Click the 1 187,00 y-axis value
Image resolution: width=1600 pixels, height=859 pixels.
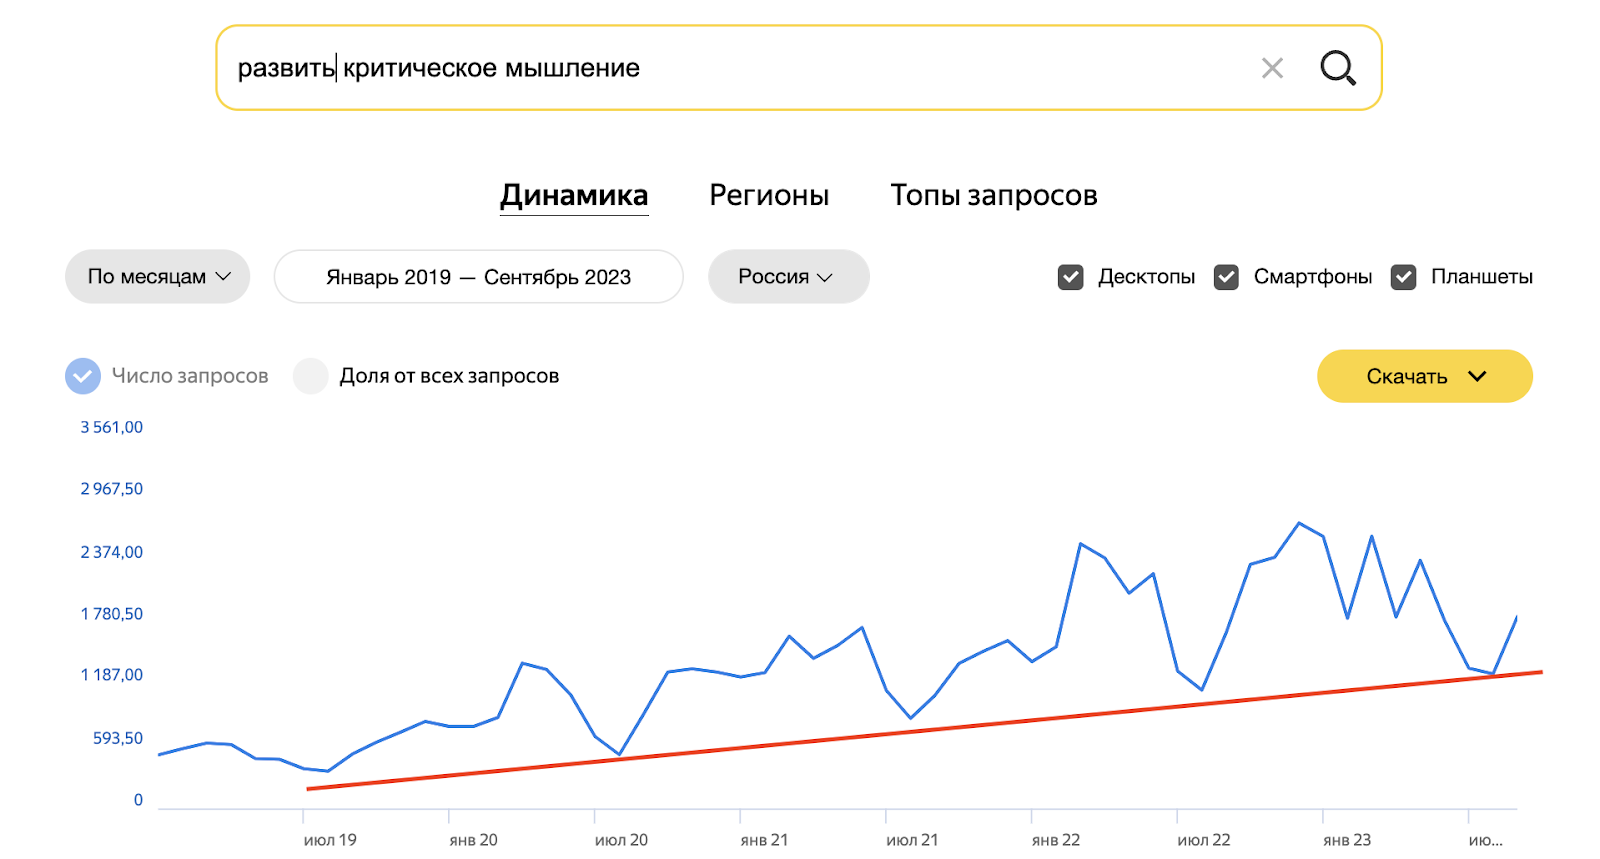(x=111, y=675)
